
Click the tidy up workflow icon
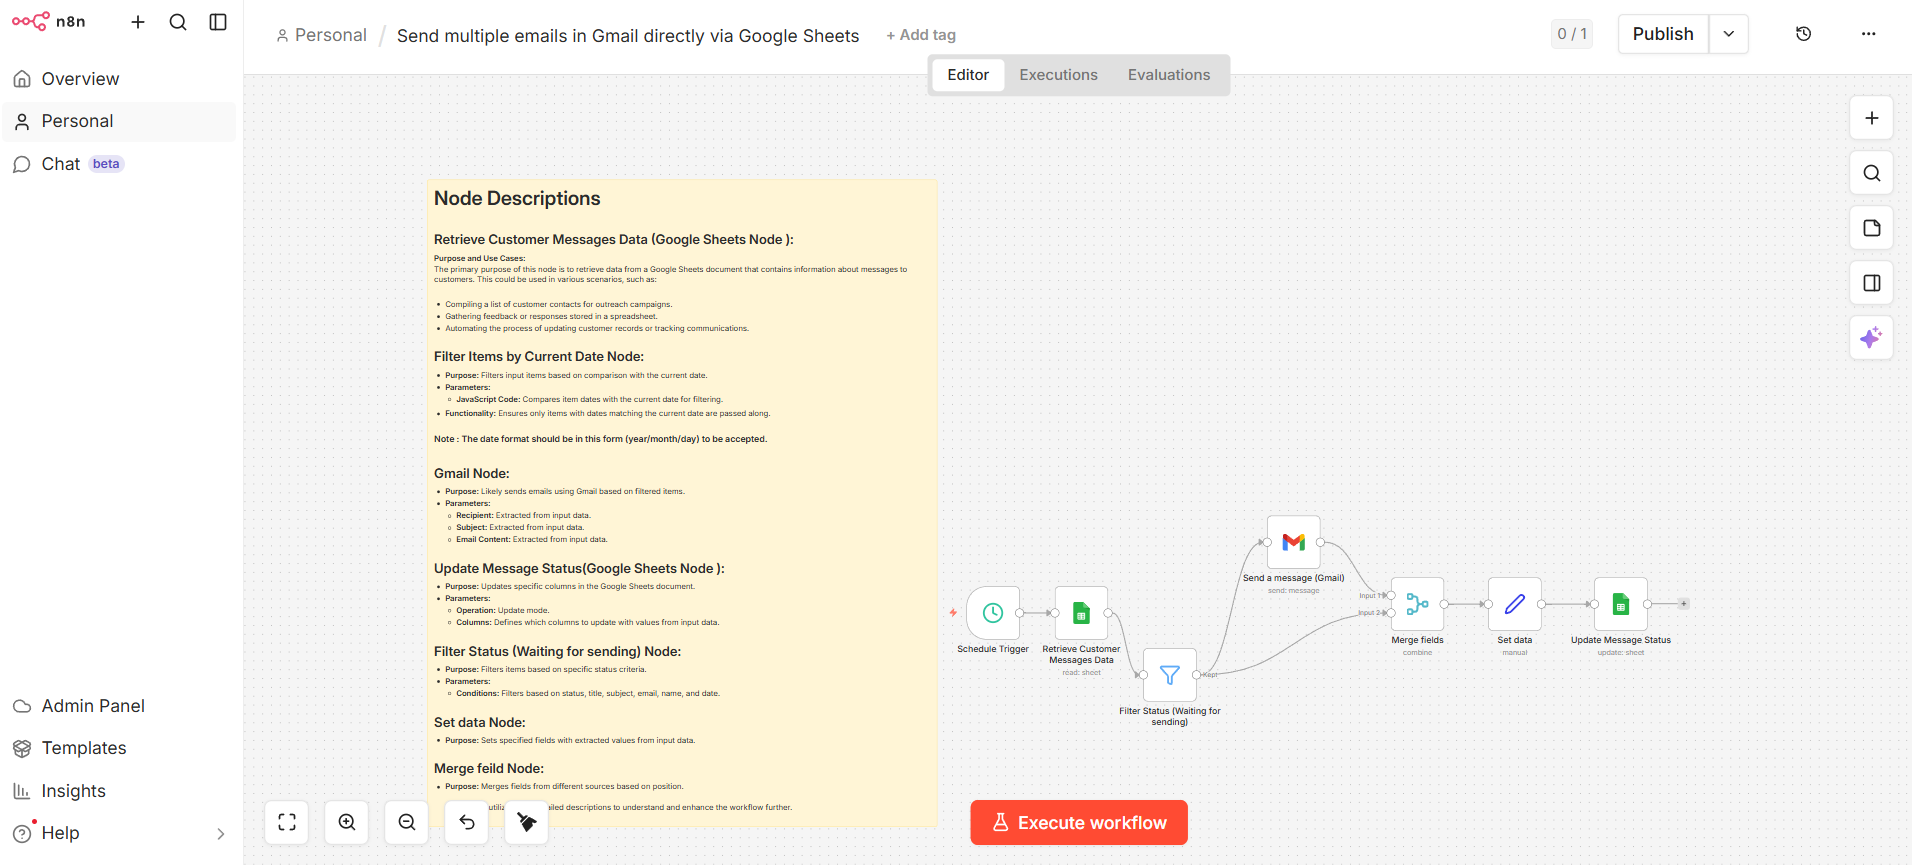(527, 822)
